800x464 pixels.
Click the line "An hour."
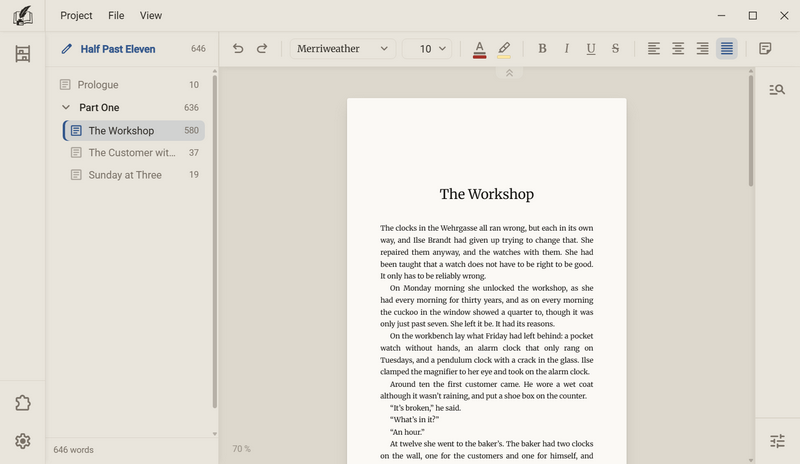pos(407,432)
